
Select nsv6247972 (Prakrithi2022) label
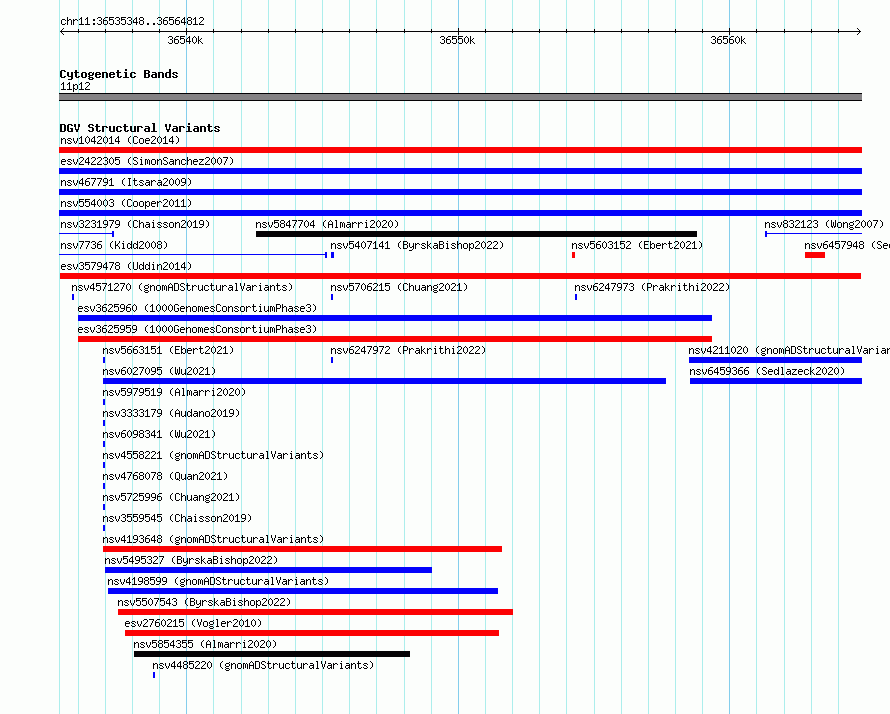pyautogui.click(x=408, y=350)
